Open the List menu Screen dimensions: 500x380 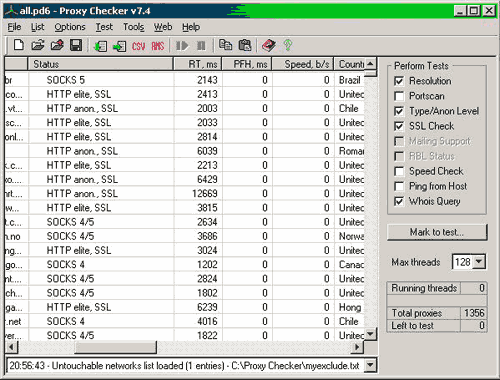coord(37,27)
